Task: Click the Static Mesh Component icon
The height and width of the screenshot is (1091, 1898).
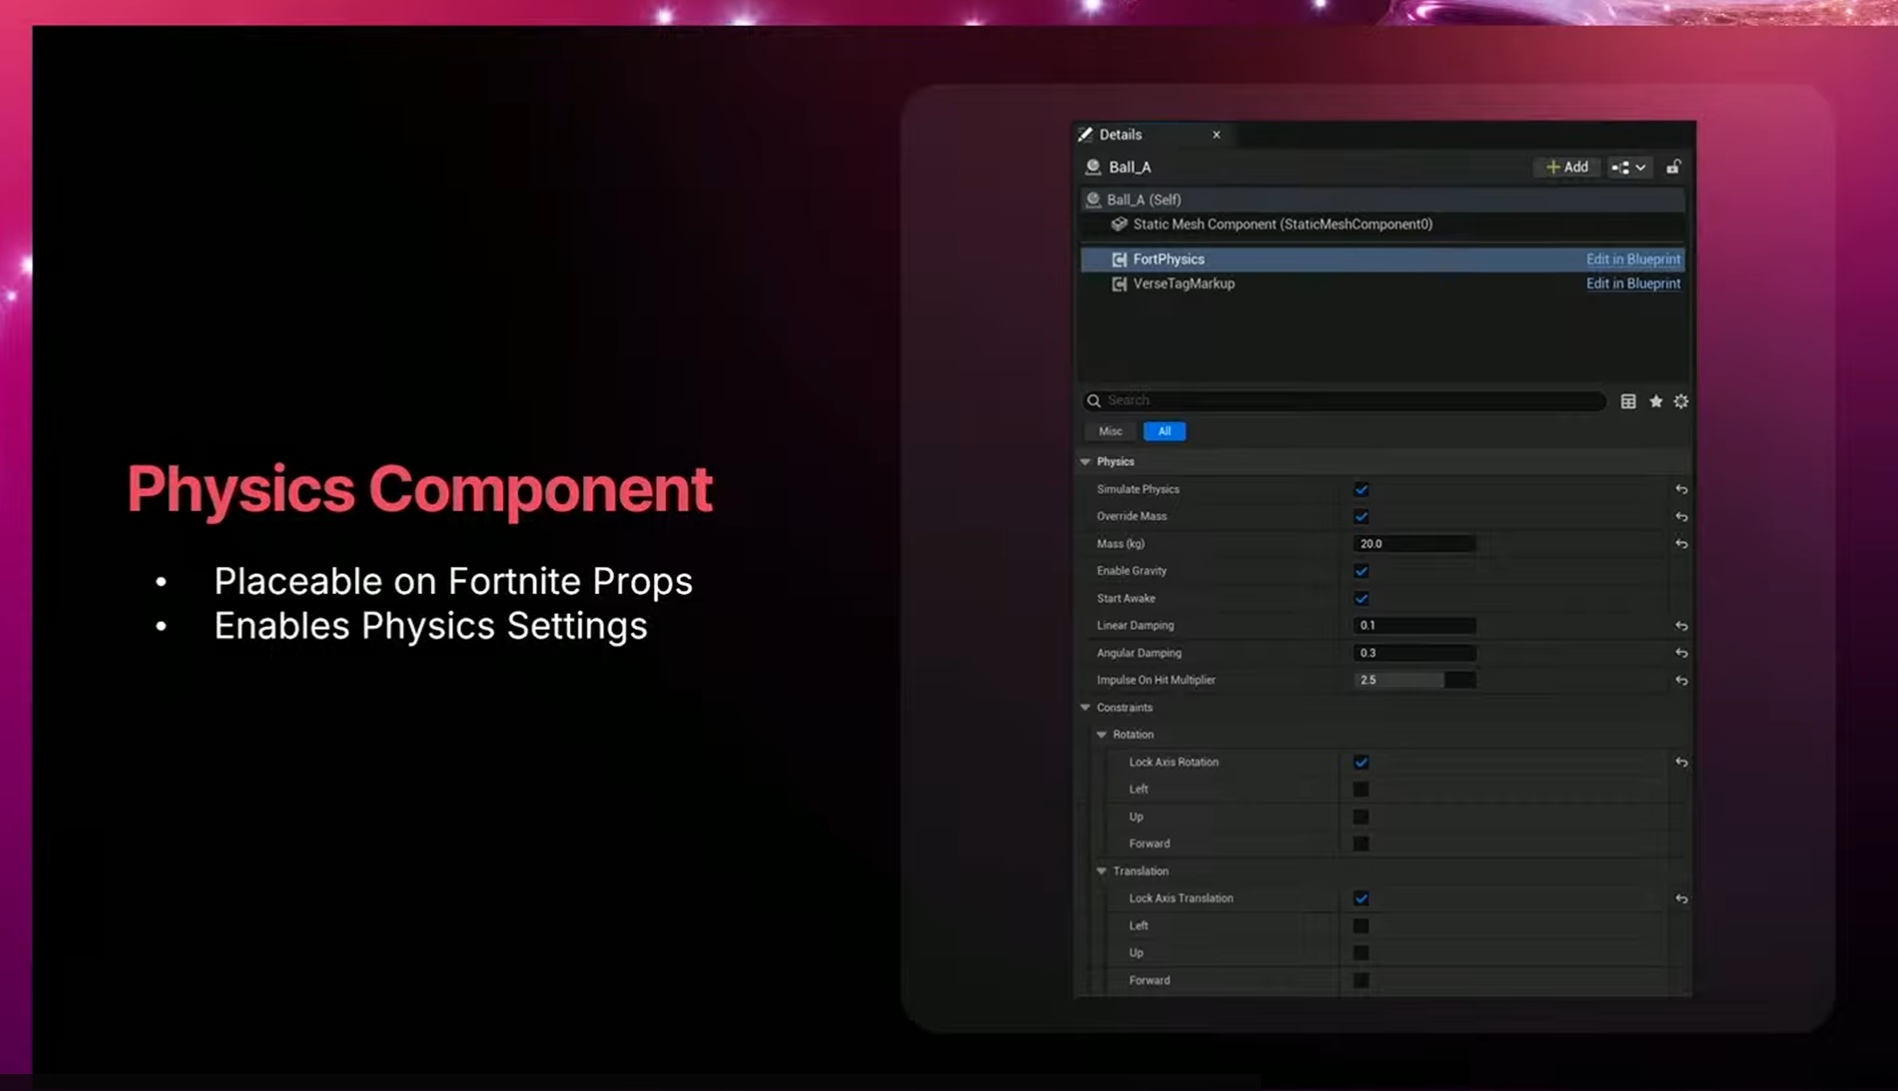Action: click(x=1119, y=224)
